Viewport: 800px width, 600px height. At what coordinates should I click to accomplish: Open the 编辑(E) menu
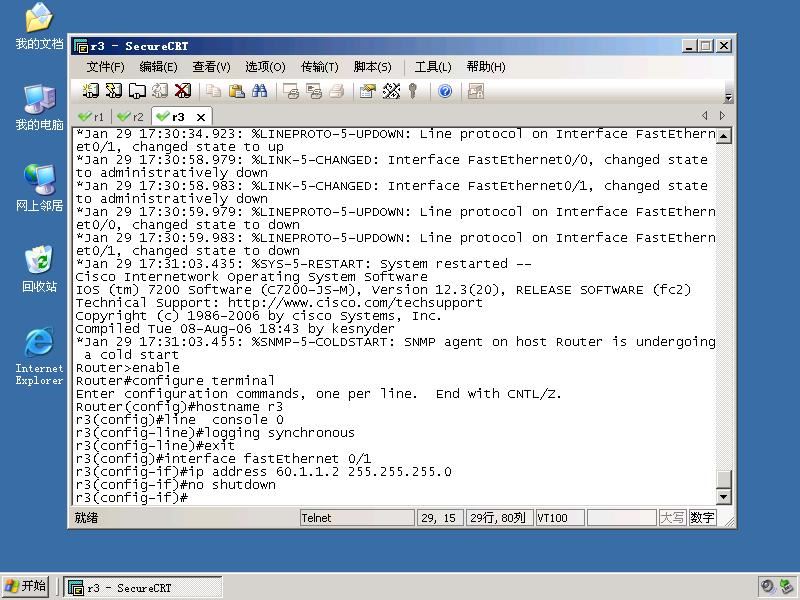pos(158,67)
